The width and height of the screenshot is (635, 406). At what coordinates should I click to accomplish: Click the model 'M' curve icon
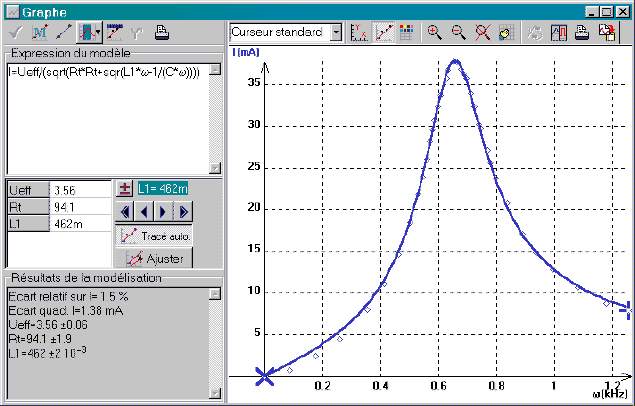(41, 32)
